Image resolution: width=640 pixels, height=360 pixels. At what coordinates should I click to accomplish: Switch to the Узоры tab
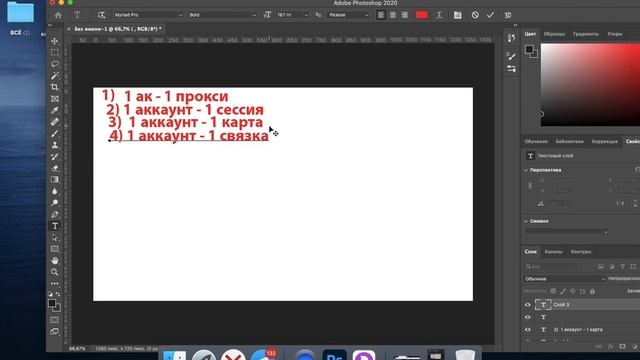(x=615, y=34)
